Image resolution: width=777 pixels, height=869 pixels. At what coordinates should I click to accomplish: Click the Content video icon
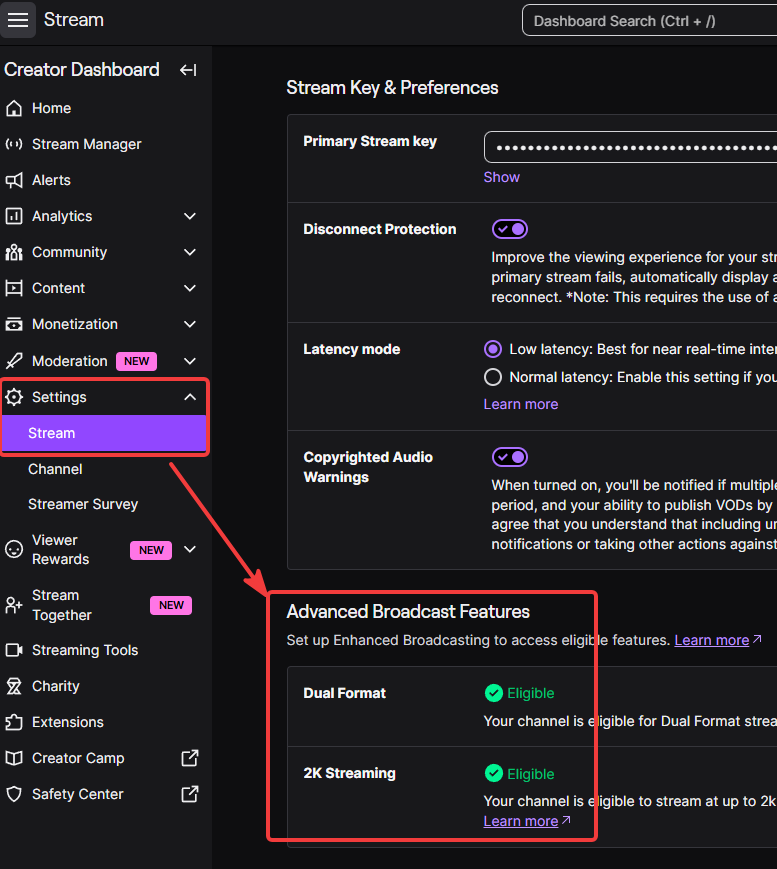(x=14, y=288)
